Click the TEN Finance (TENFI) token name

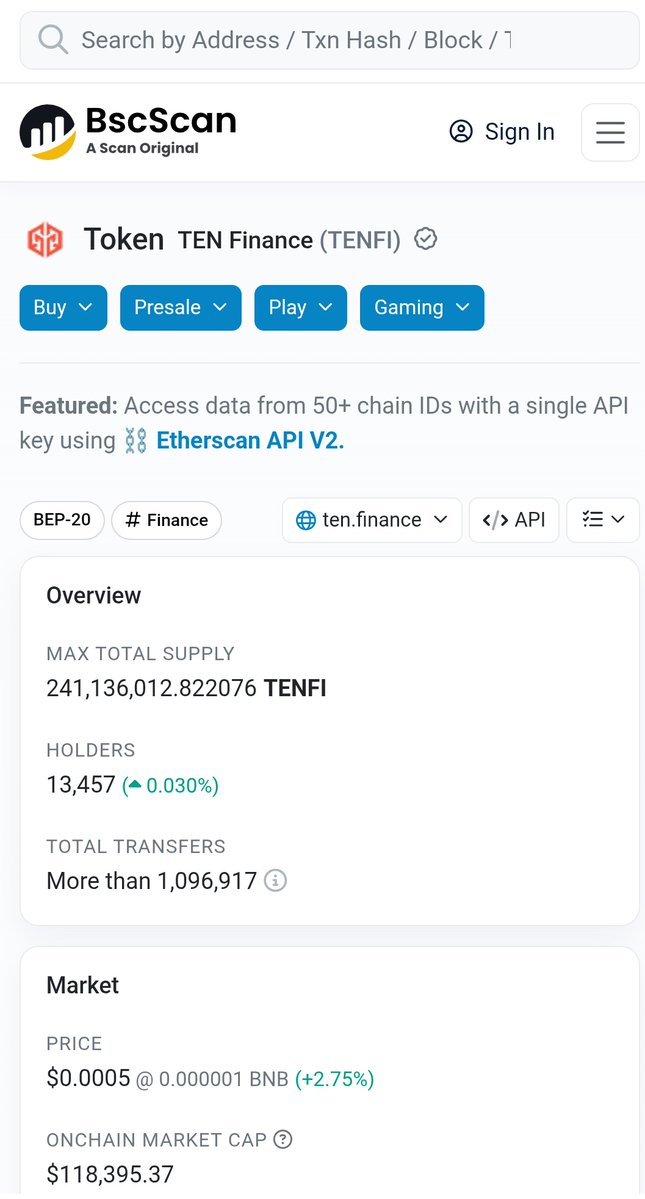click(289, 240)
